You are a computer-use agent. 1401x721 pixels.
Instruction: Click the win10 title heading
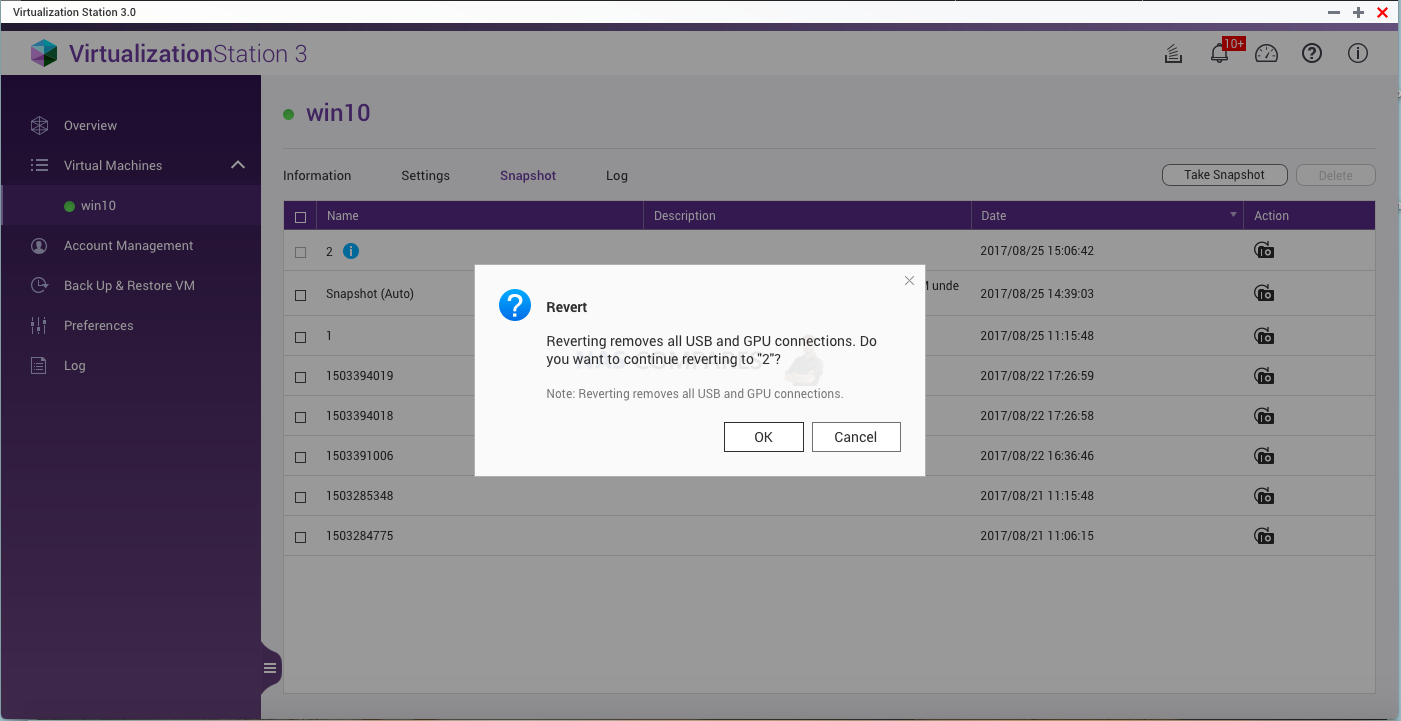pos(338,113)
